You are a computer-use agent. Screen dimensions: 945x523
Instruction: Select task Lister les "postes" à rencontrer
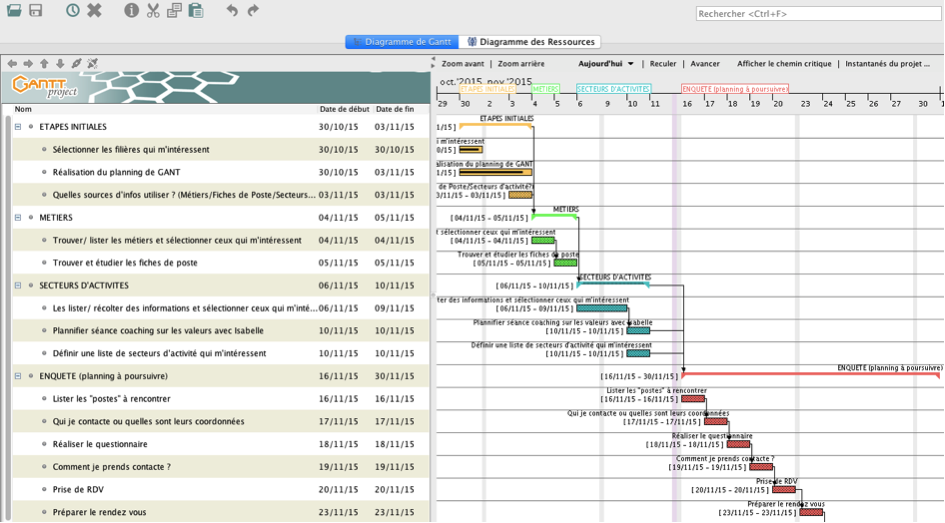click(111, 399)
